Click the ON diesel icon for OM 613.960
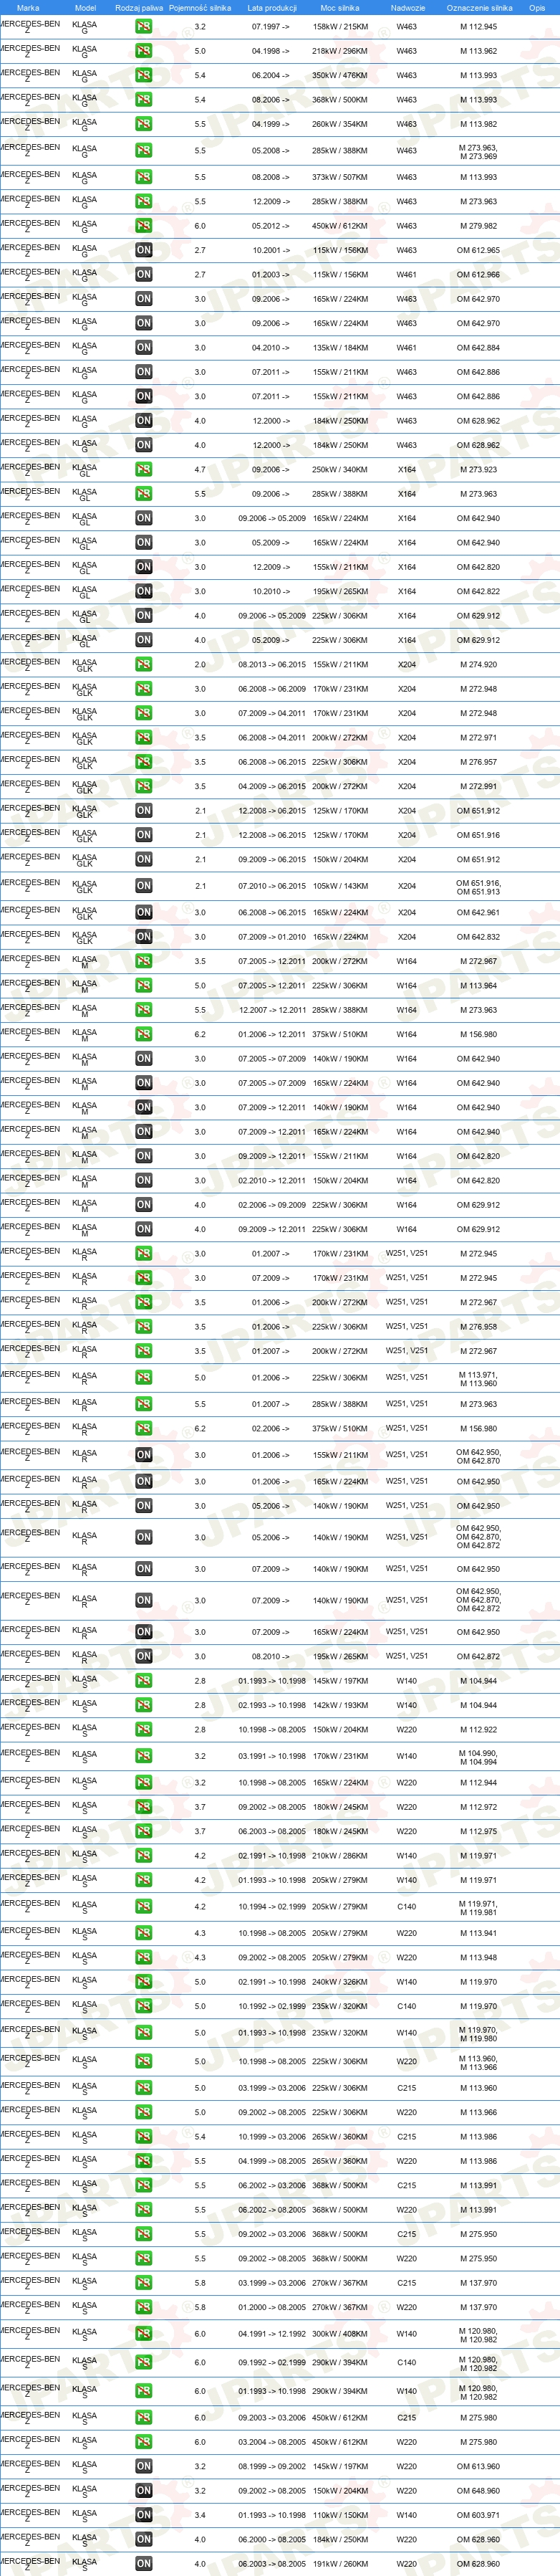 [x=144, y=2467]
